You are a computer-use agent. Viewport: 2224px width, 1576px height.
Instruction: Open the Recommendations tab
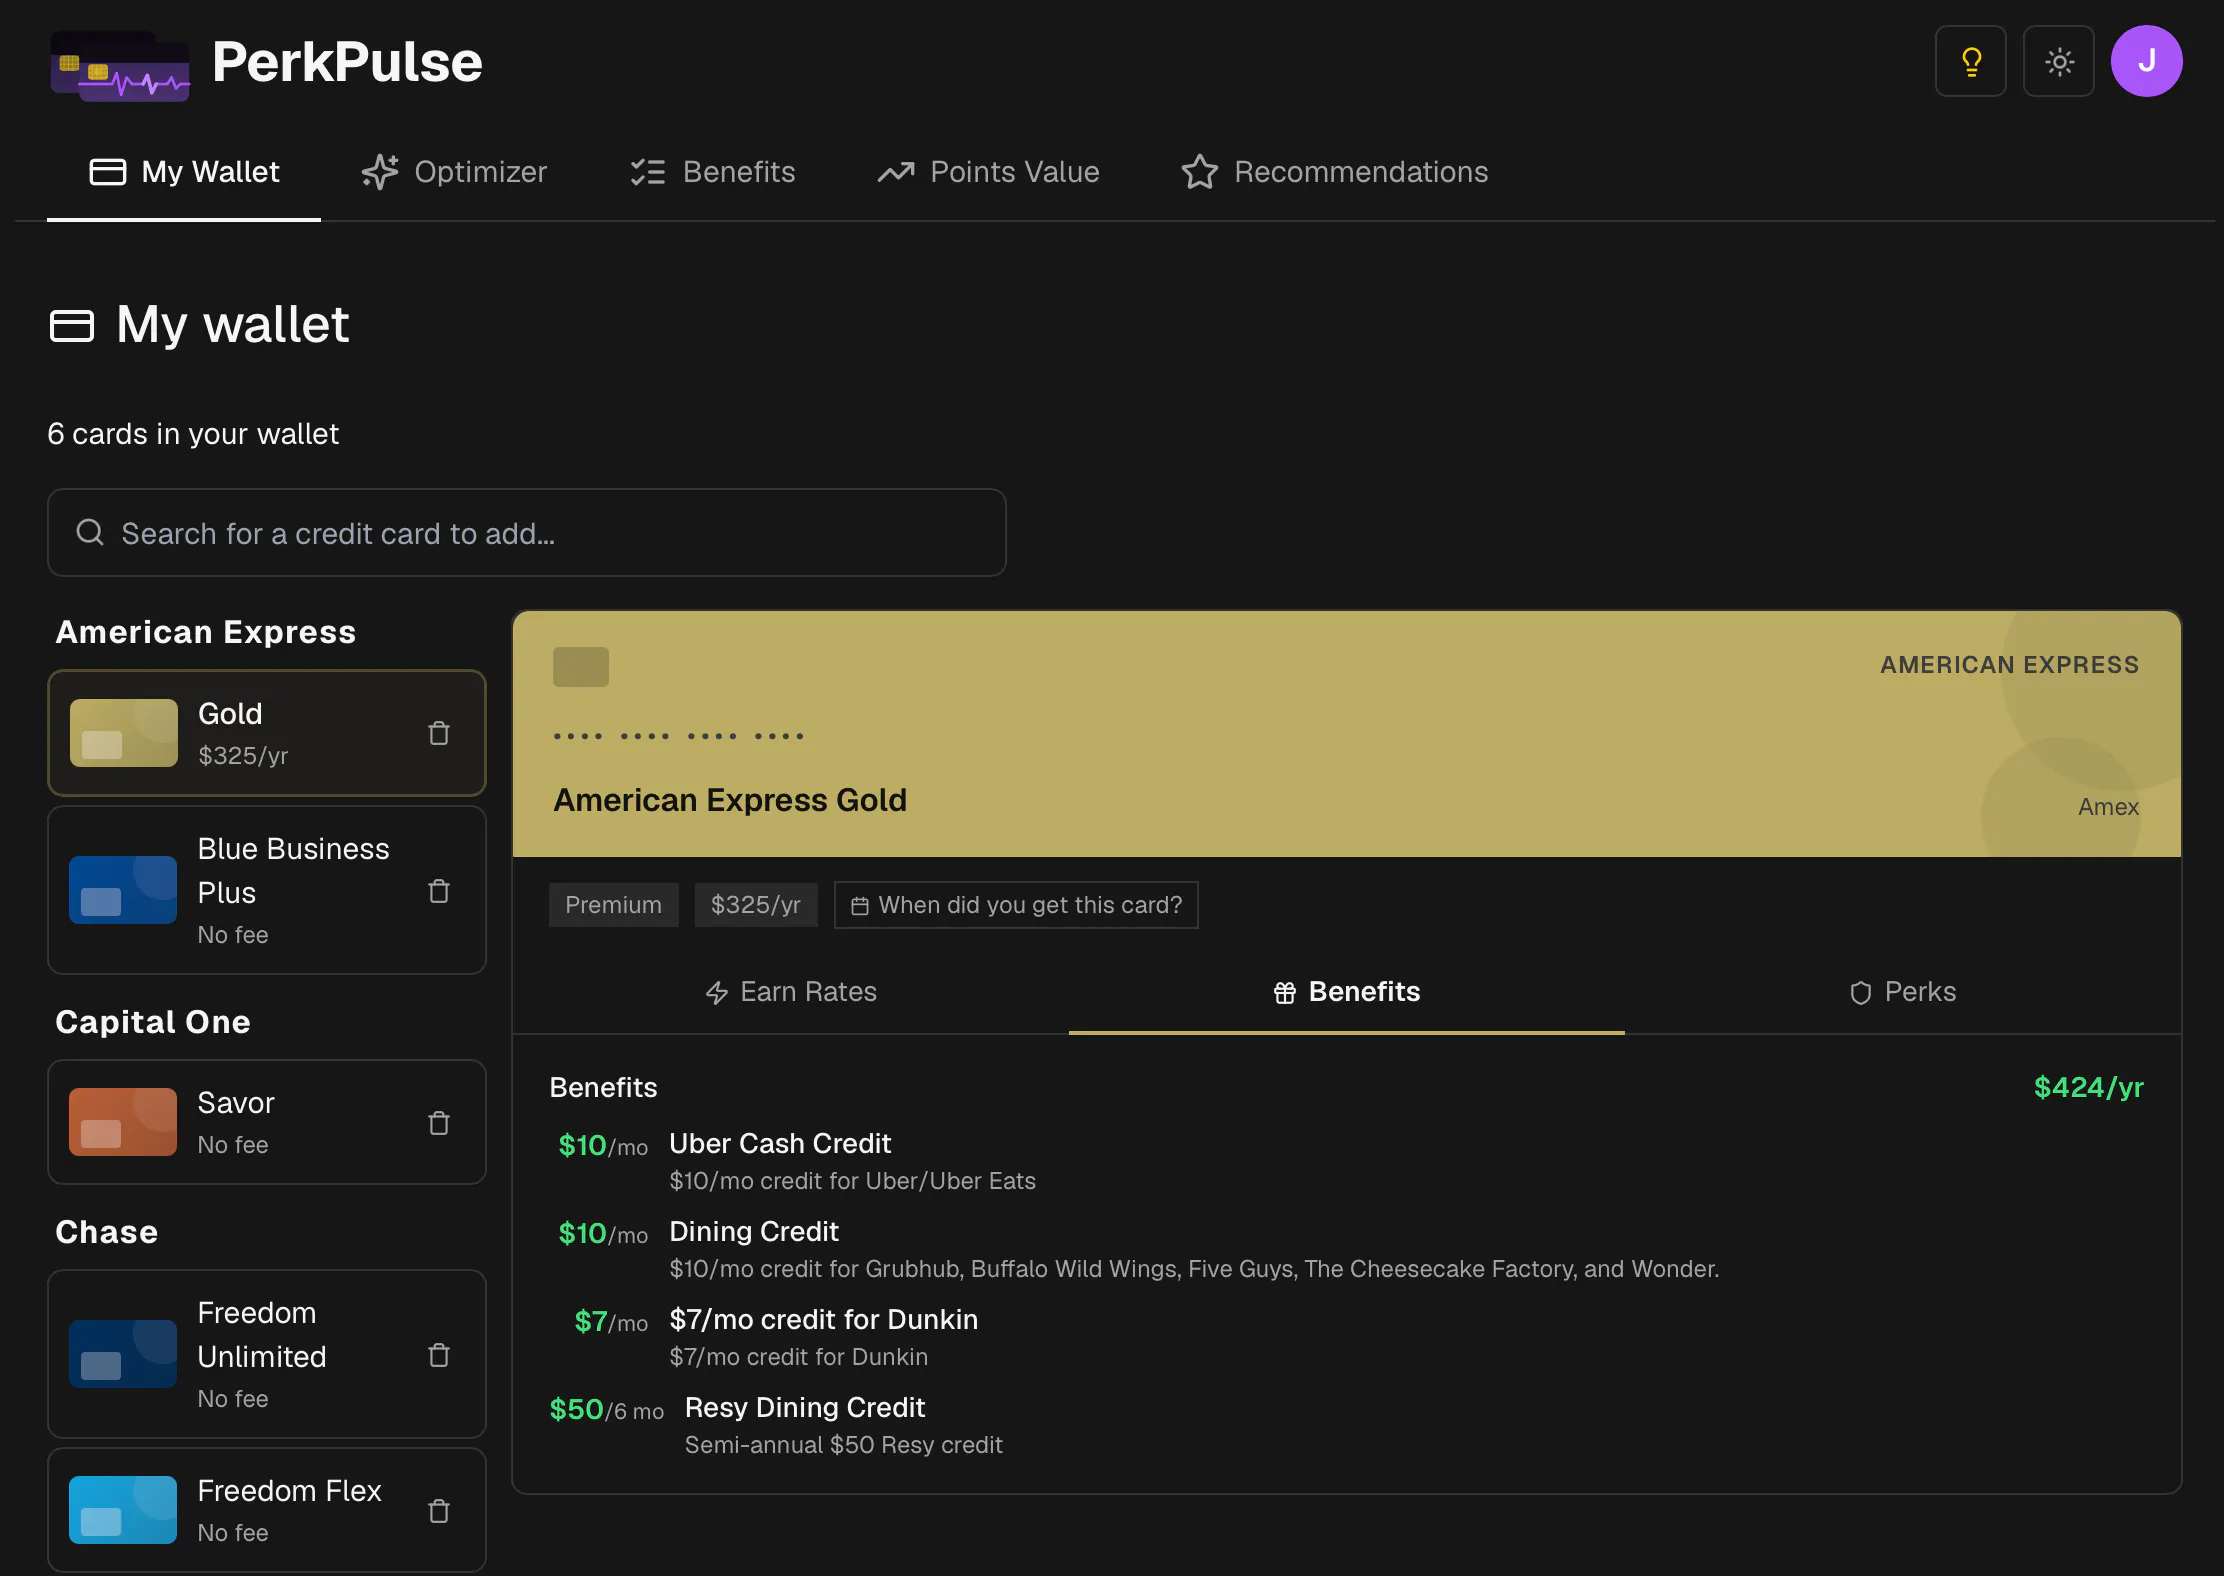(1334, 172)
